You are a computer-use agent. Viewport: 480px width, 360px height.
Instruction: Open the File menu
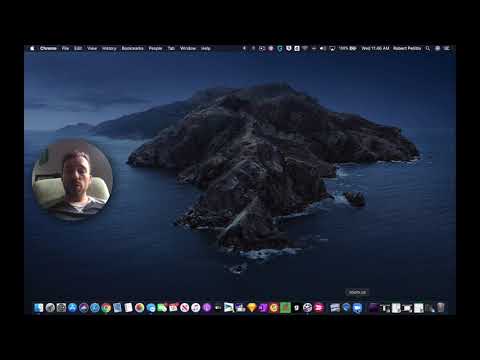(x=65, y=48)
